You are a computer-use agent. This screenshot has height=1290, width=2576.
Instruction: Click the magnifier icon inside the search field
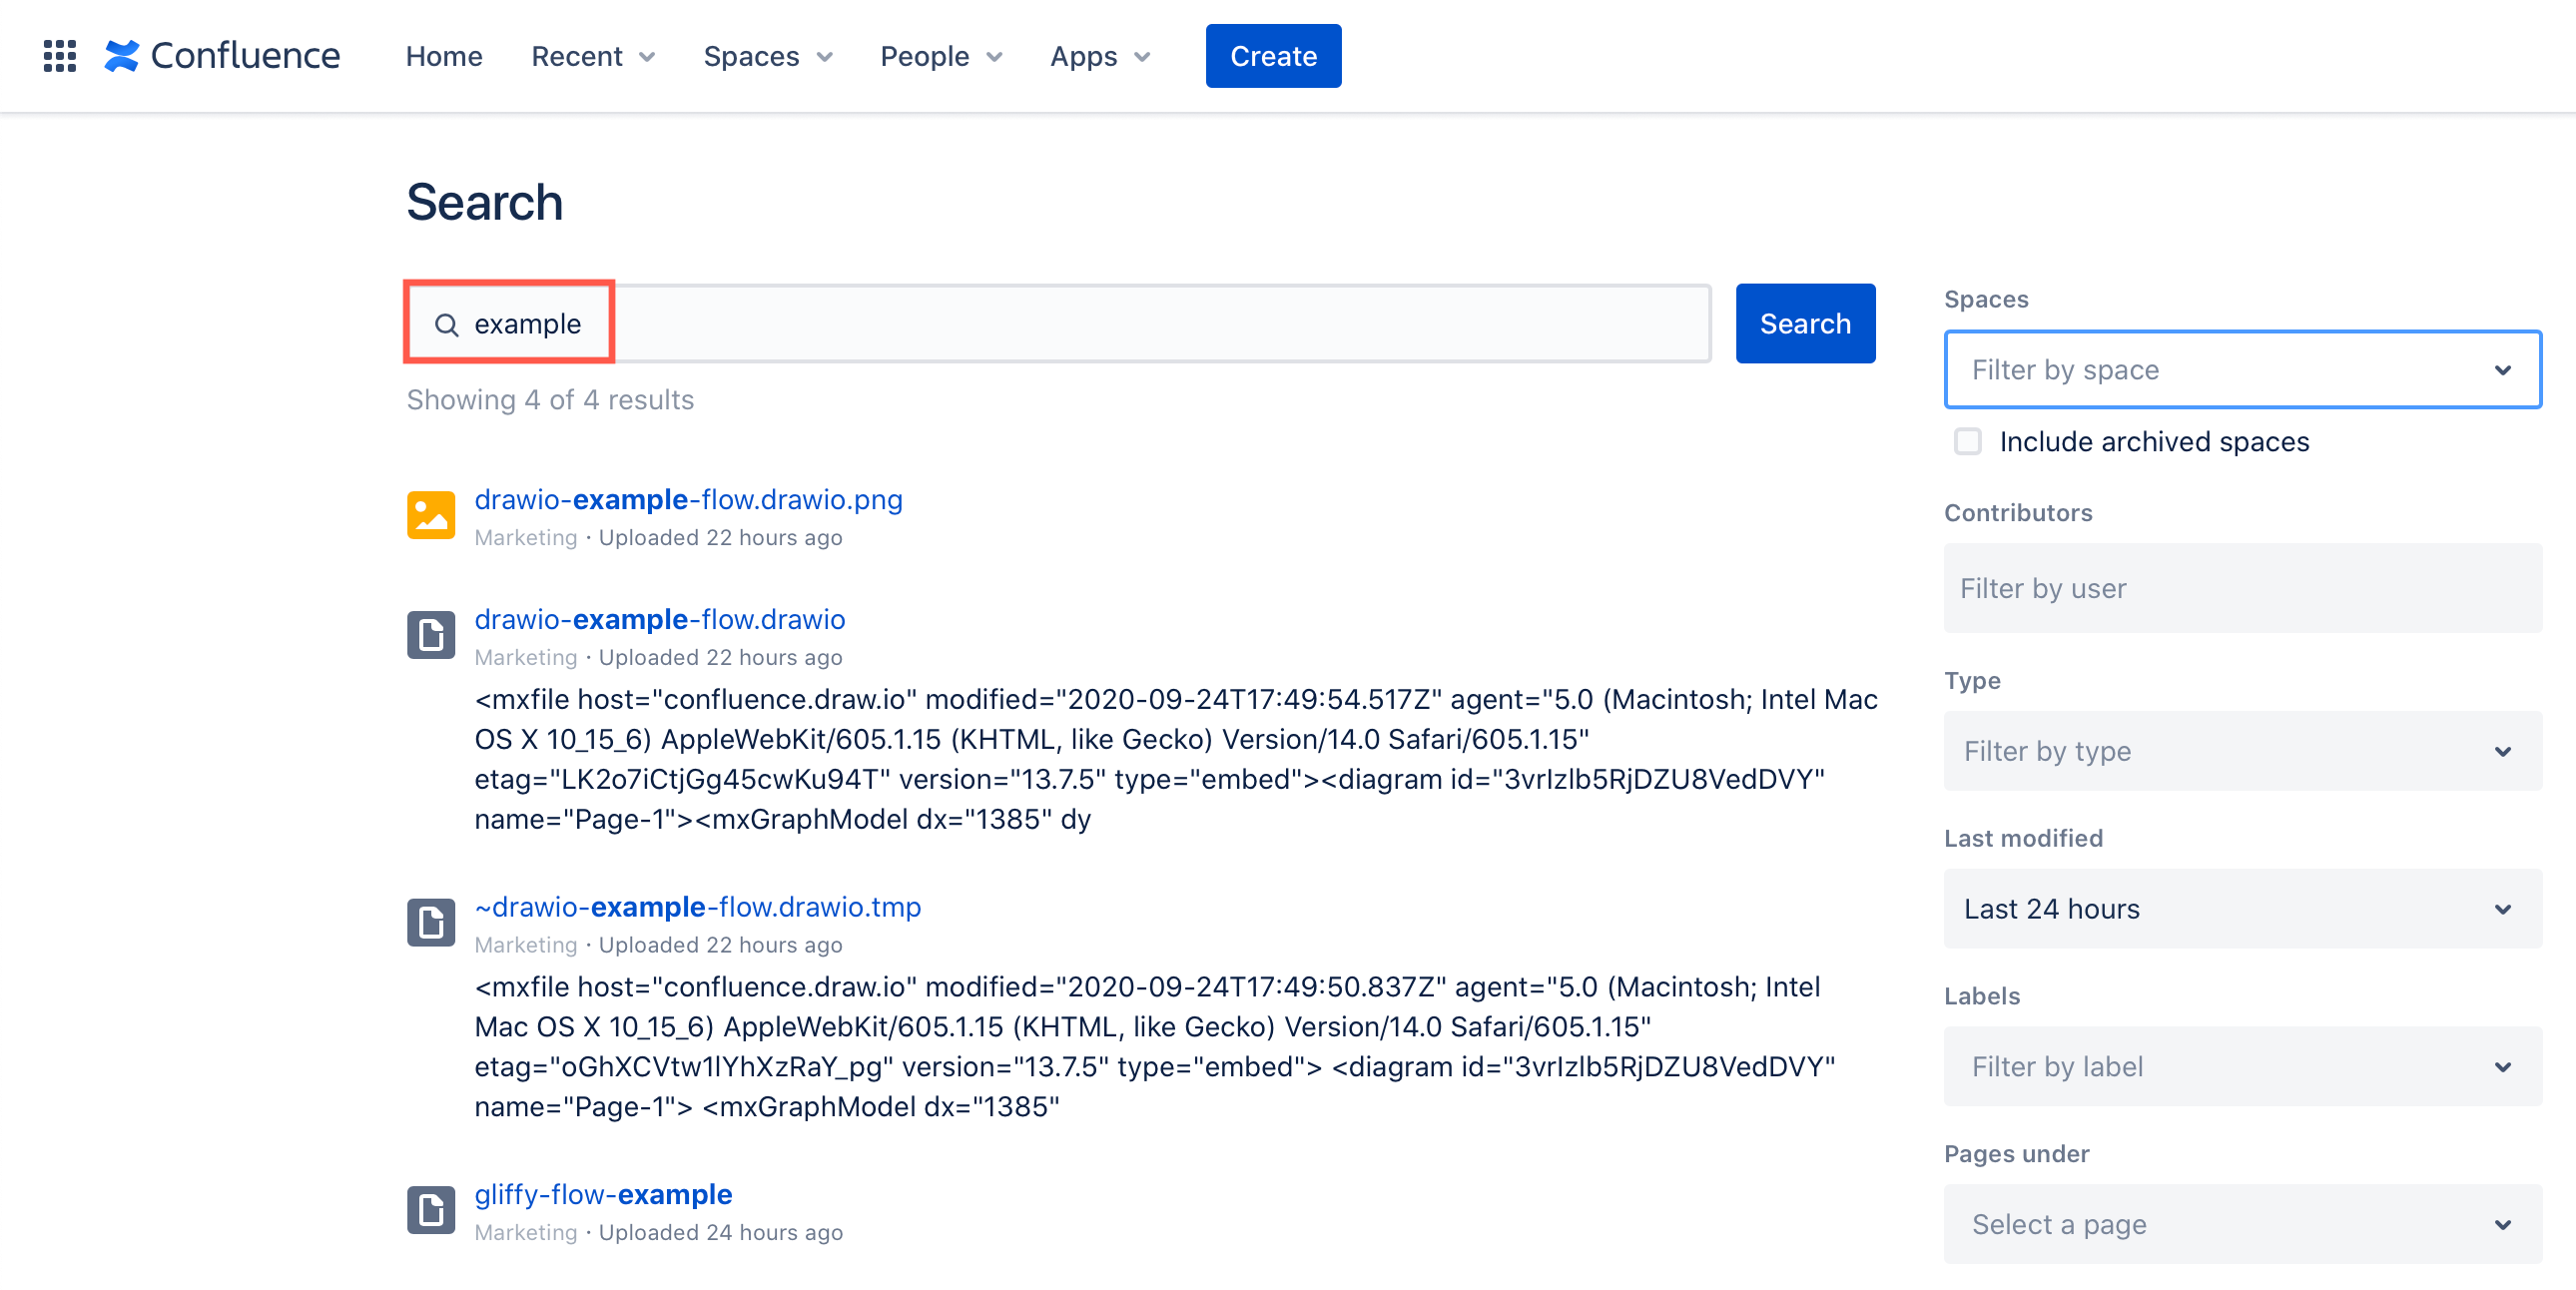click(x=447, y=323)
